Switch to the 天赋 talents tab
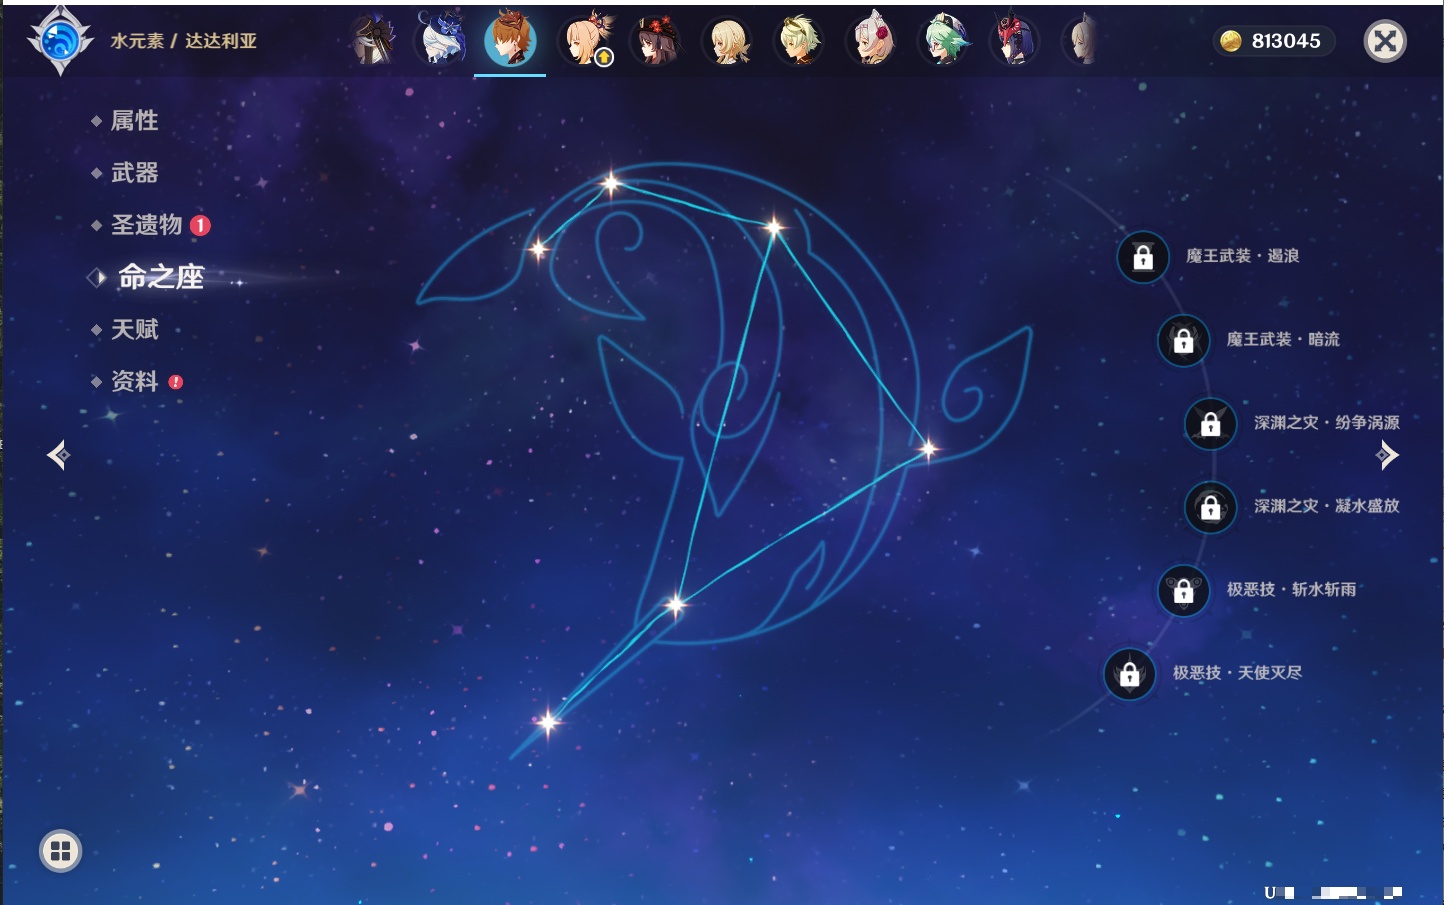Viewport: 1444px width, 905px height. pyautogui.click(x=134, y=329)
